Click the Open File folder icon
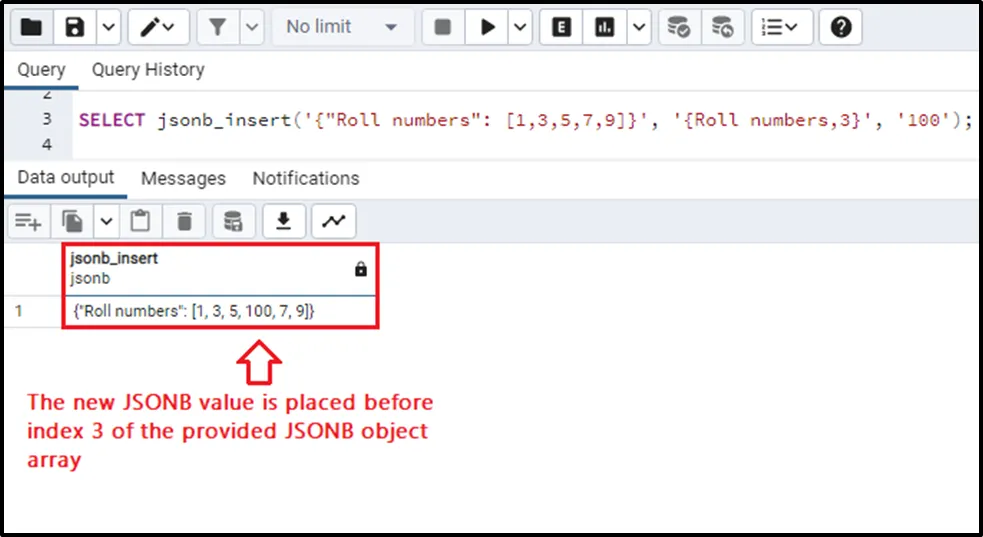The image size is (983, 537). tap(31, 27)
